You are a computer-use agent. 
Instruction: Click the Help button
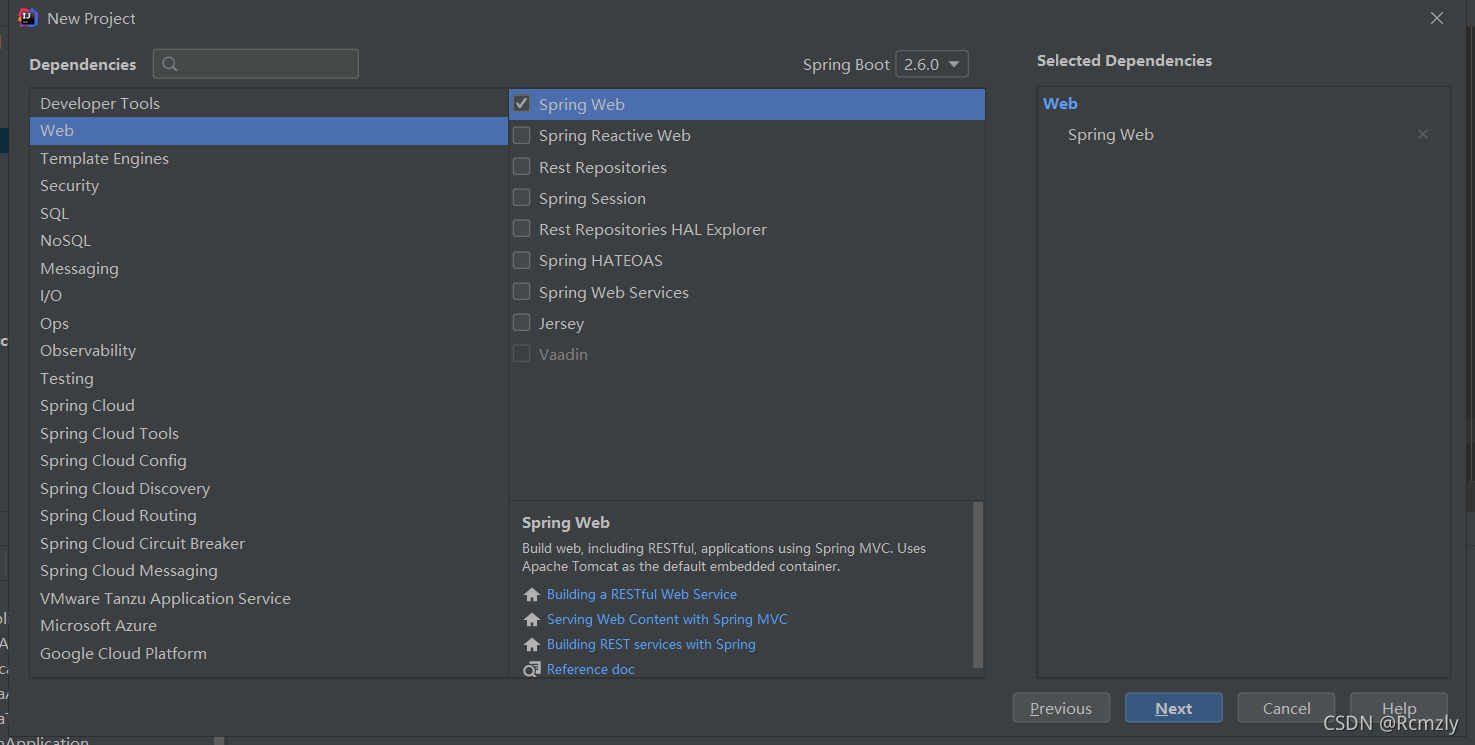point(1399,708)
